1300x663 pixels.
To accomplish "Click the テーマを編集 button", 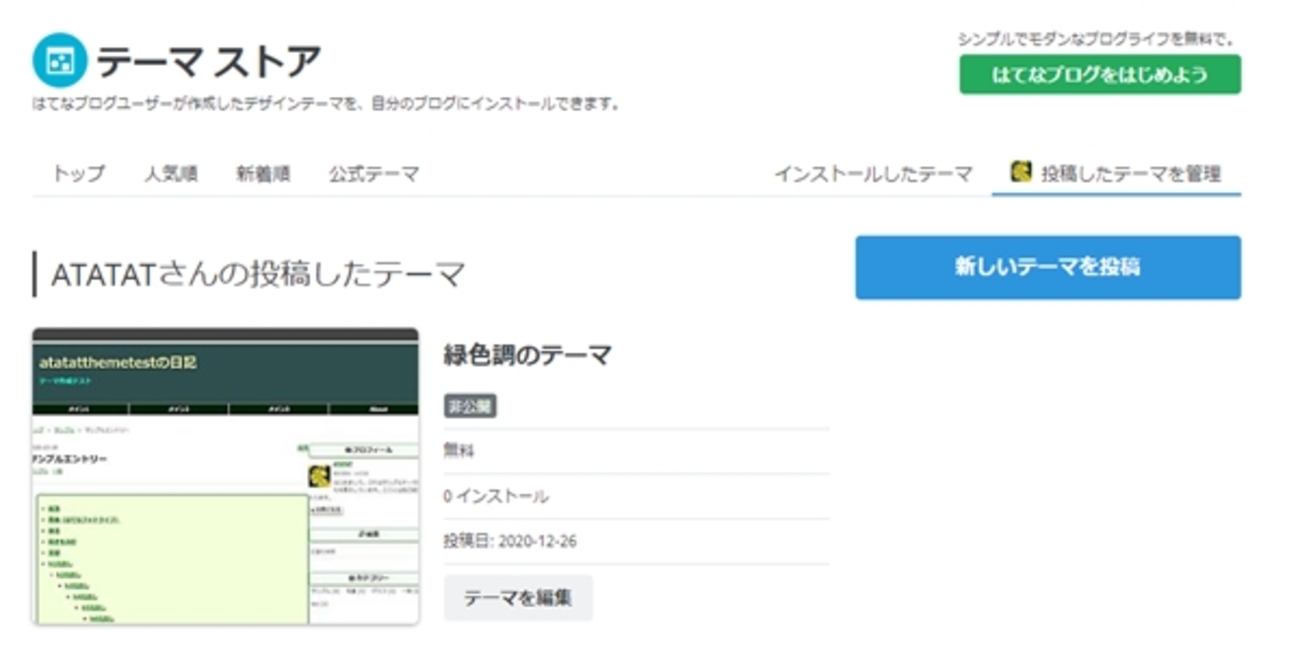I will click(518, 598).
